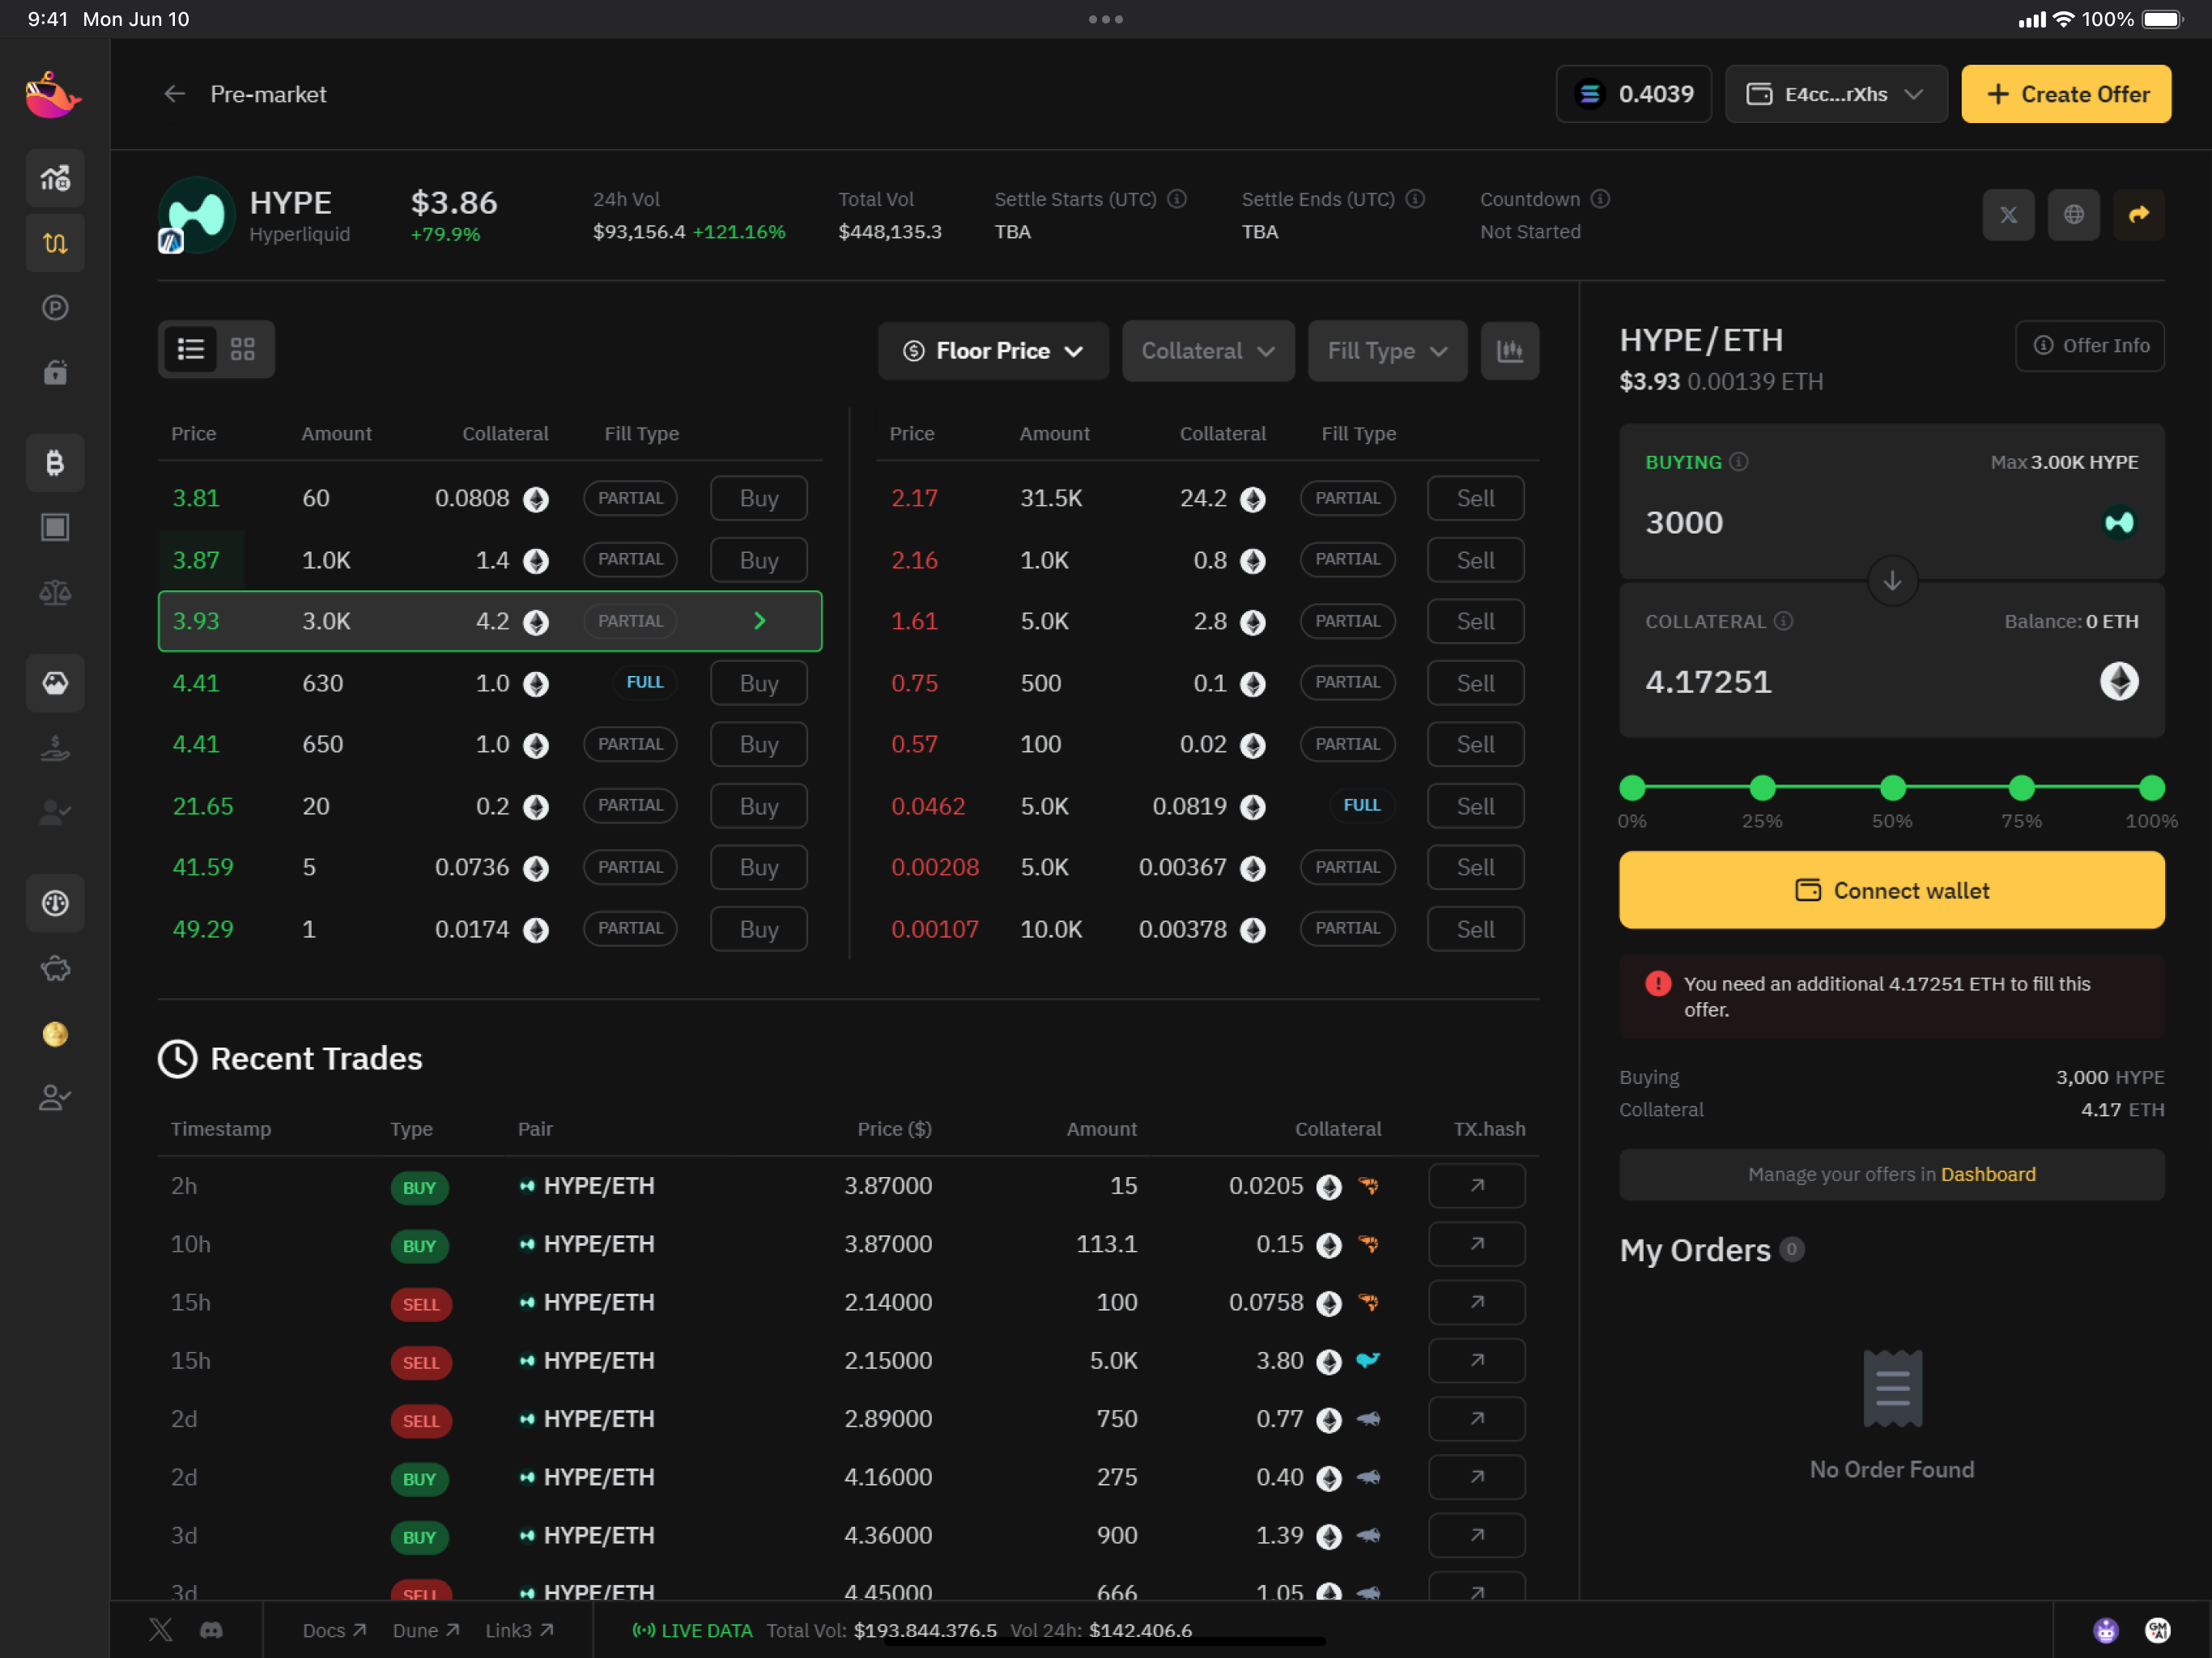Expand selected 3.93 offer row chevron
Viewport: 2212px width, 1658px height.
click(x=759, y=621)
